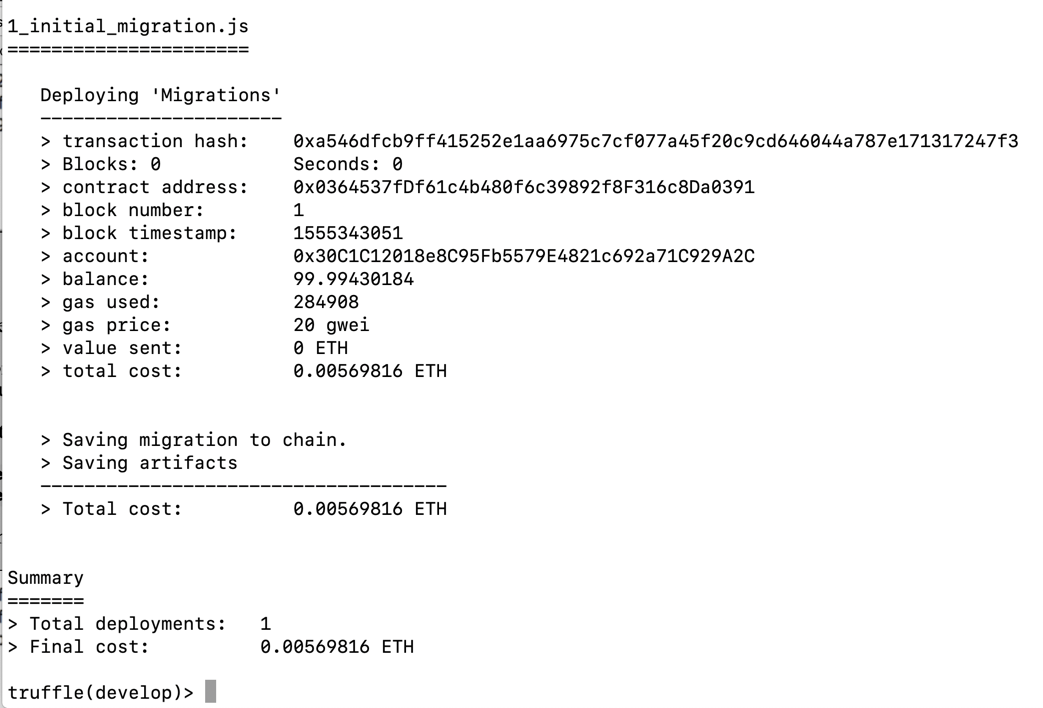Click the Summary heading text
This screenshot has width=1043, height=708.
[x=46, y=578]
